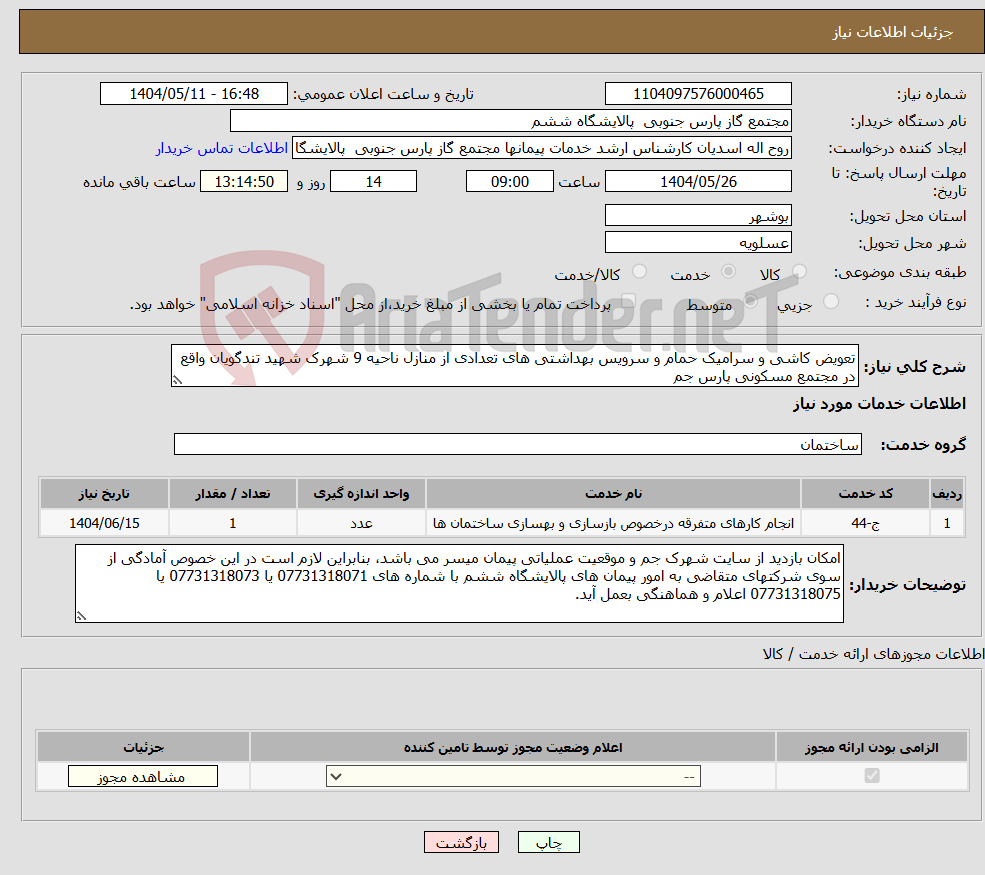Click the چاپ button
This screenshot has height=875, width=985.
[x=548, y=842]
